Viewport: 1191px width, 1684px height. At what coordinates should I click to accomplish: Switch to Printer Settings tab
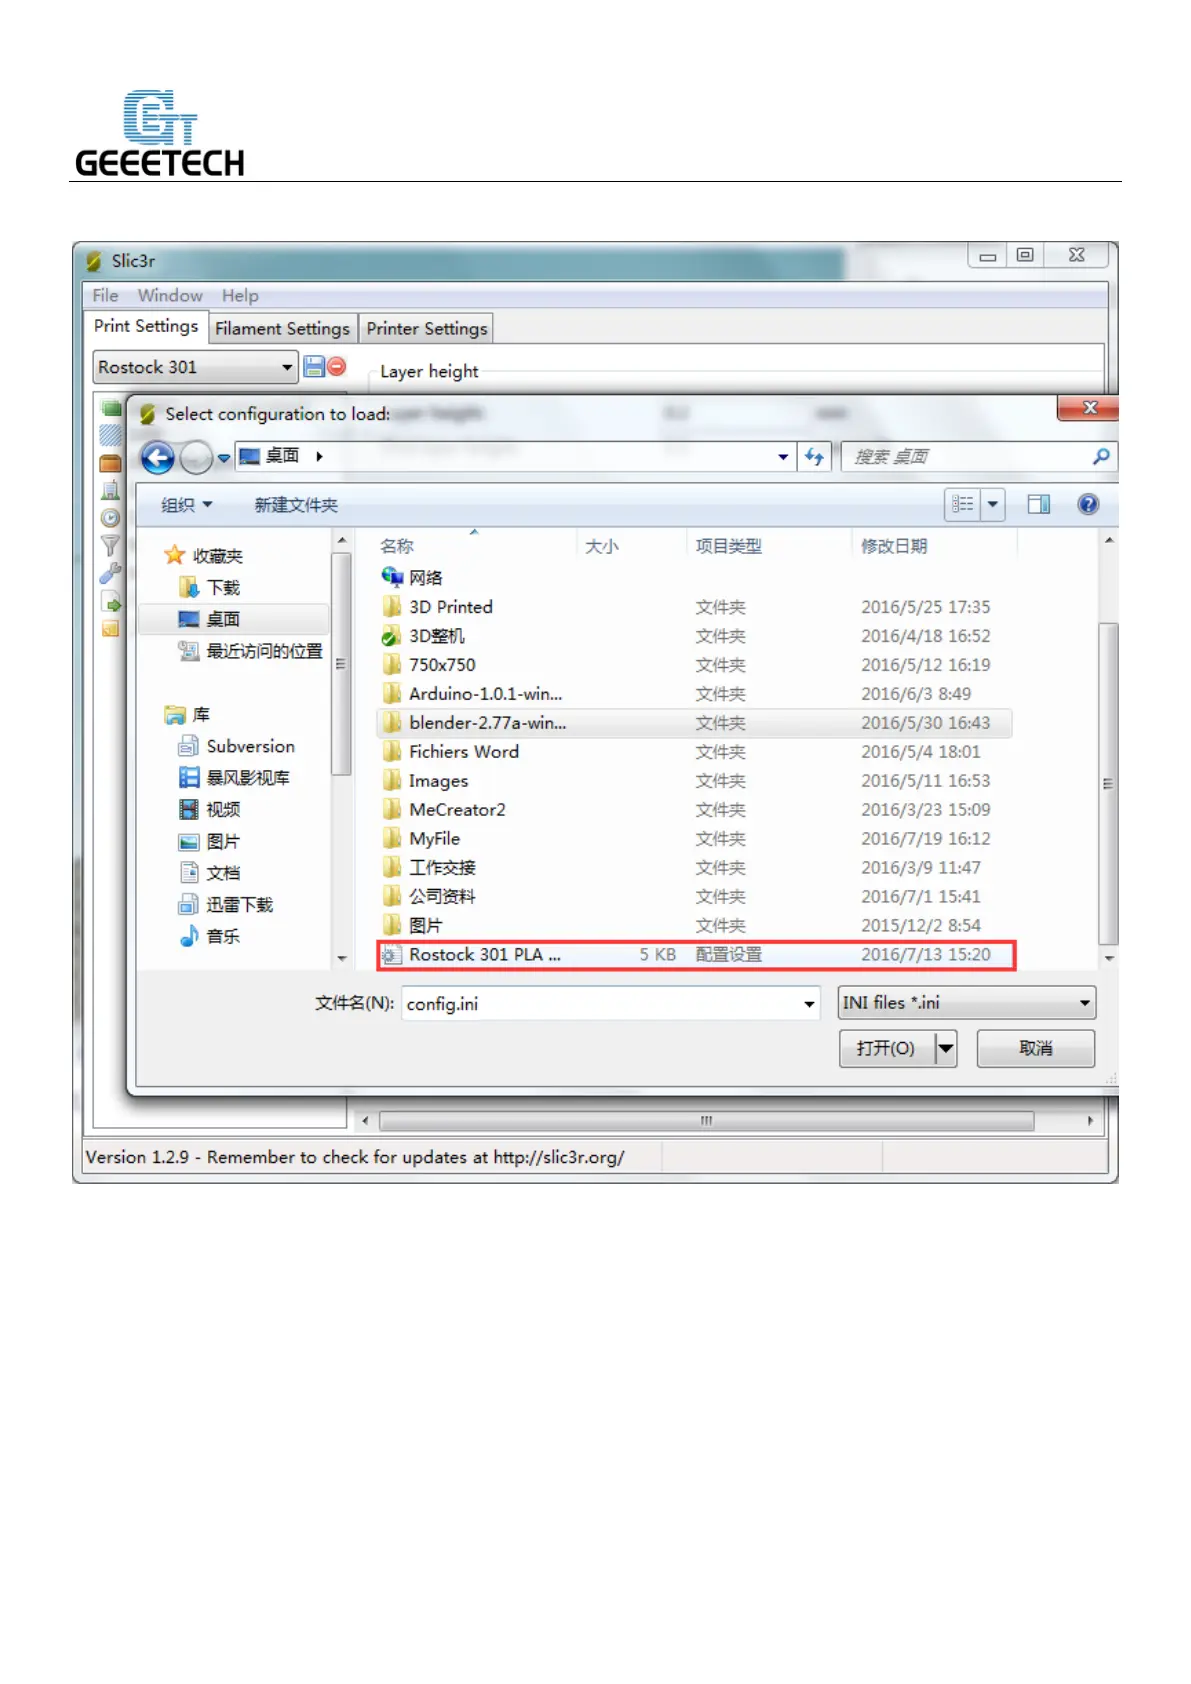(x=427, y=329)
